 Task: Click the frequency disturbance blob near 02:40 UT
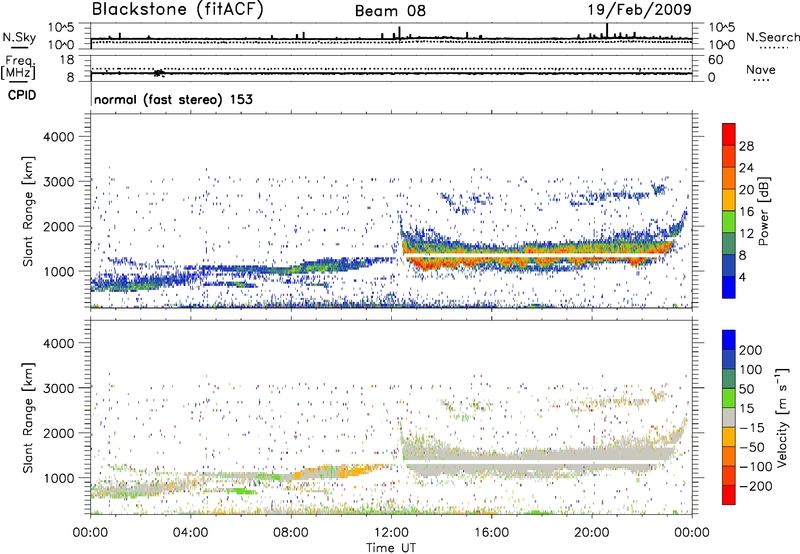pyautogui.click(x=159, y=73)
